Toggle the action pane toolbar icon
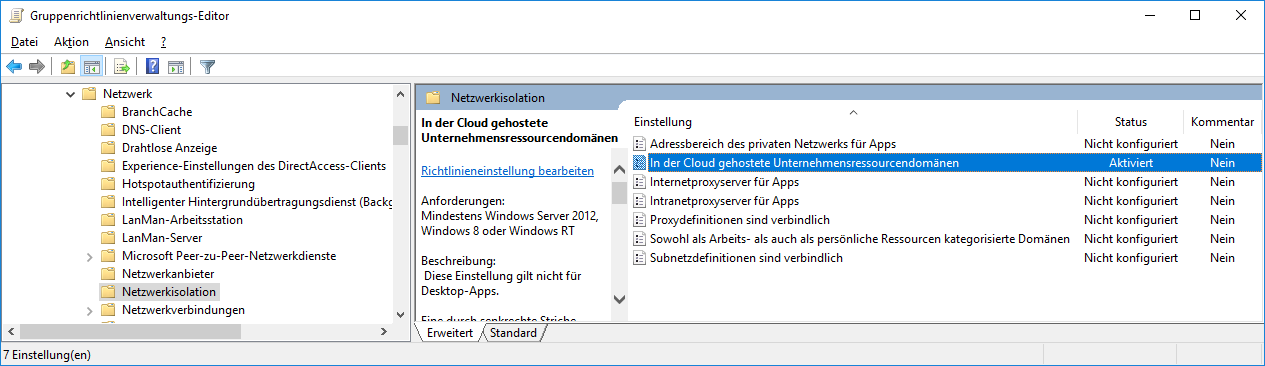The image size is (1265, 366). click(x=176, y=67)
